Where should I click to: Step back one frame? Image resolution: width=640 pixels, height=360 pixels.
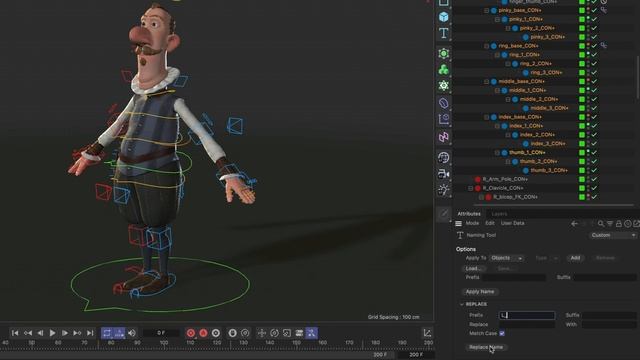[40, 333]
